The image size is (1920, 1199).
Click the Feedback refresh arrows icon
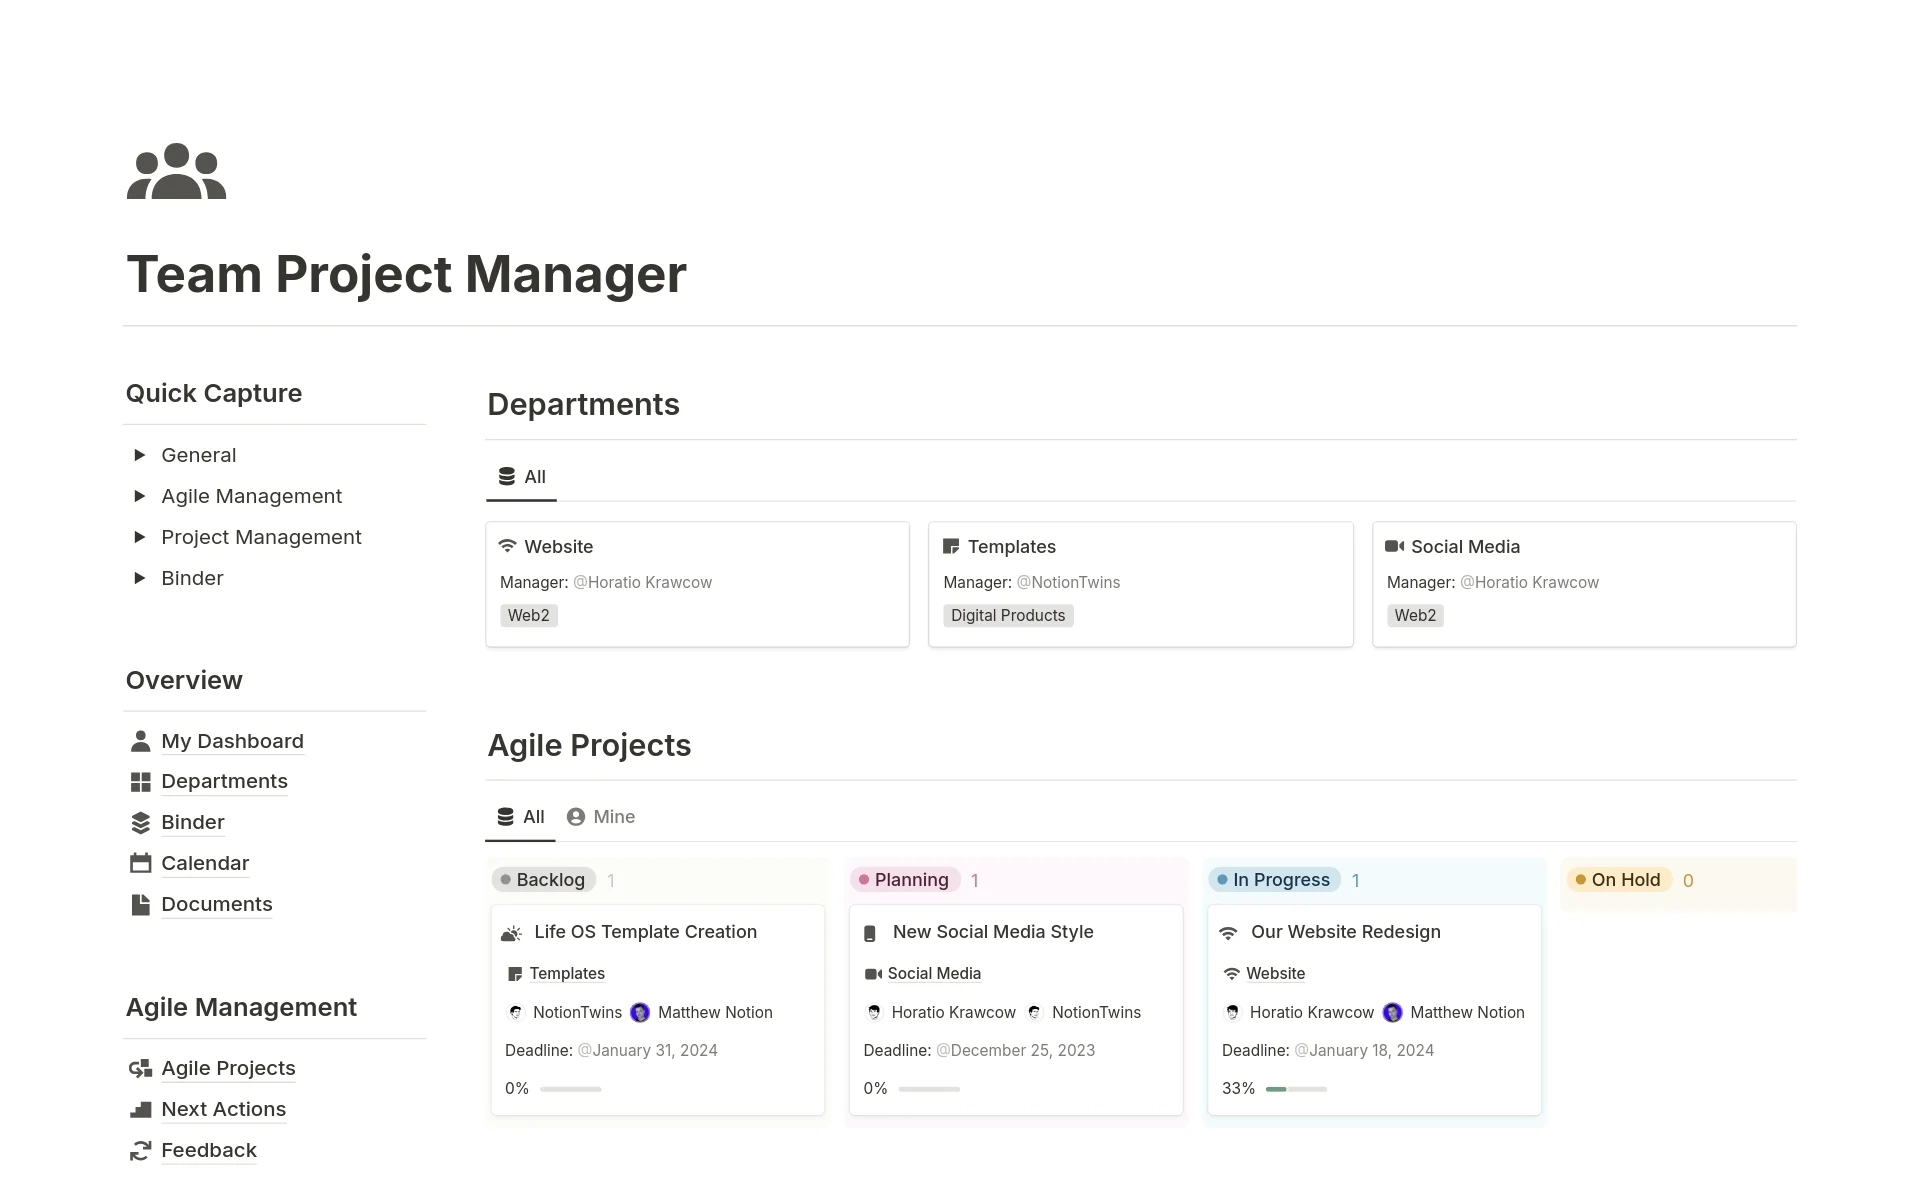pyautogui.click(x=141, y=1151)
